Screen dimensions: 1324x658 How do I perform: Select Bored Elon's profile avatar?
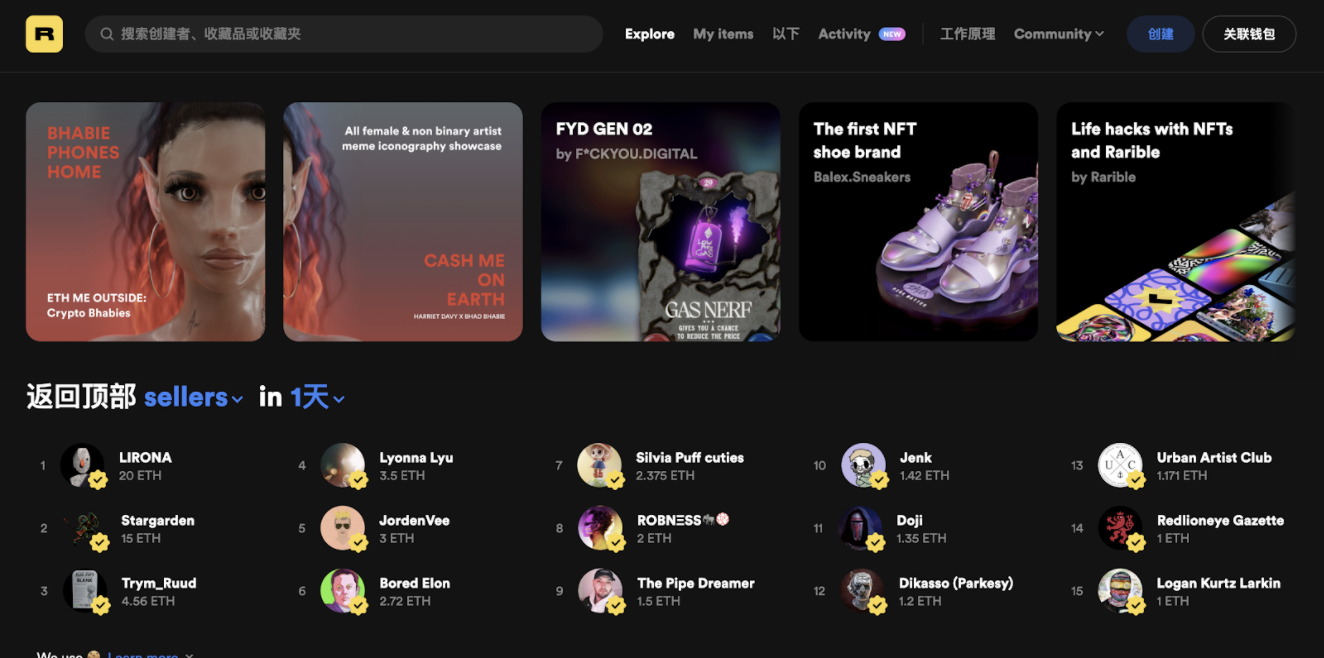coord(342,591)
